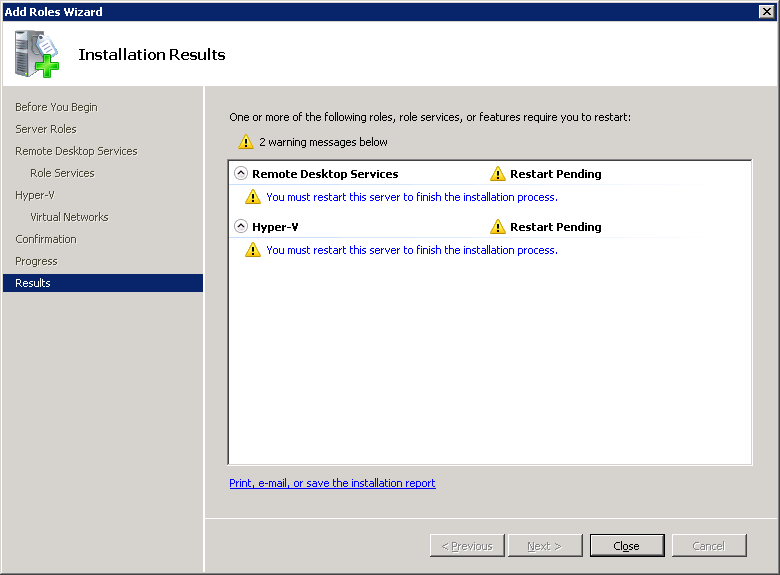
Task: Select Before You Begin in sidebar
Action: [56, 107]
